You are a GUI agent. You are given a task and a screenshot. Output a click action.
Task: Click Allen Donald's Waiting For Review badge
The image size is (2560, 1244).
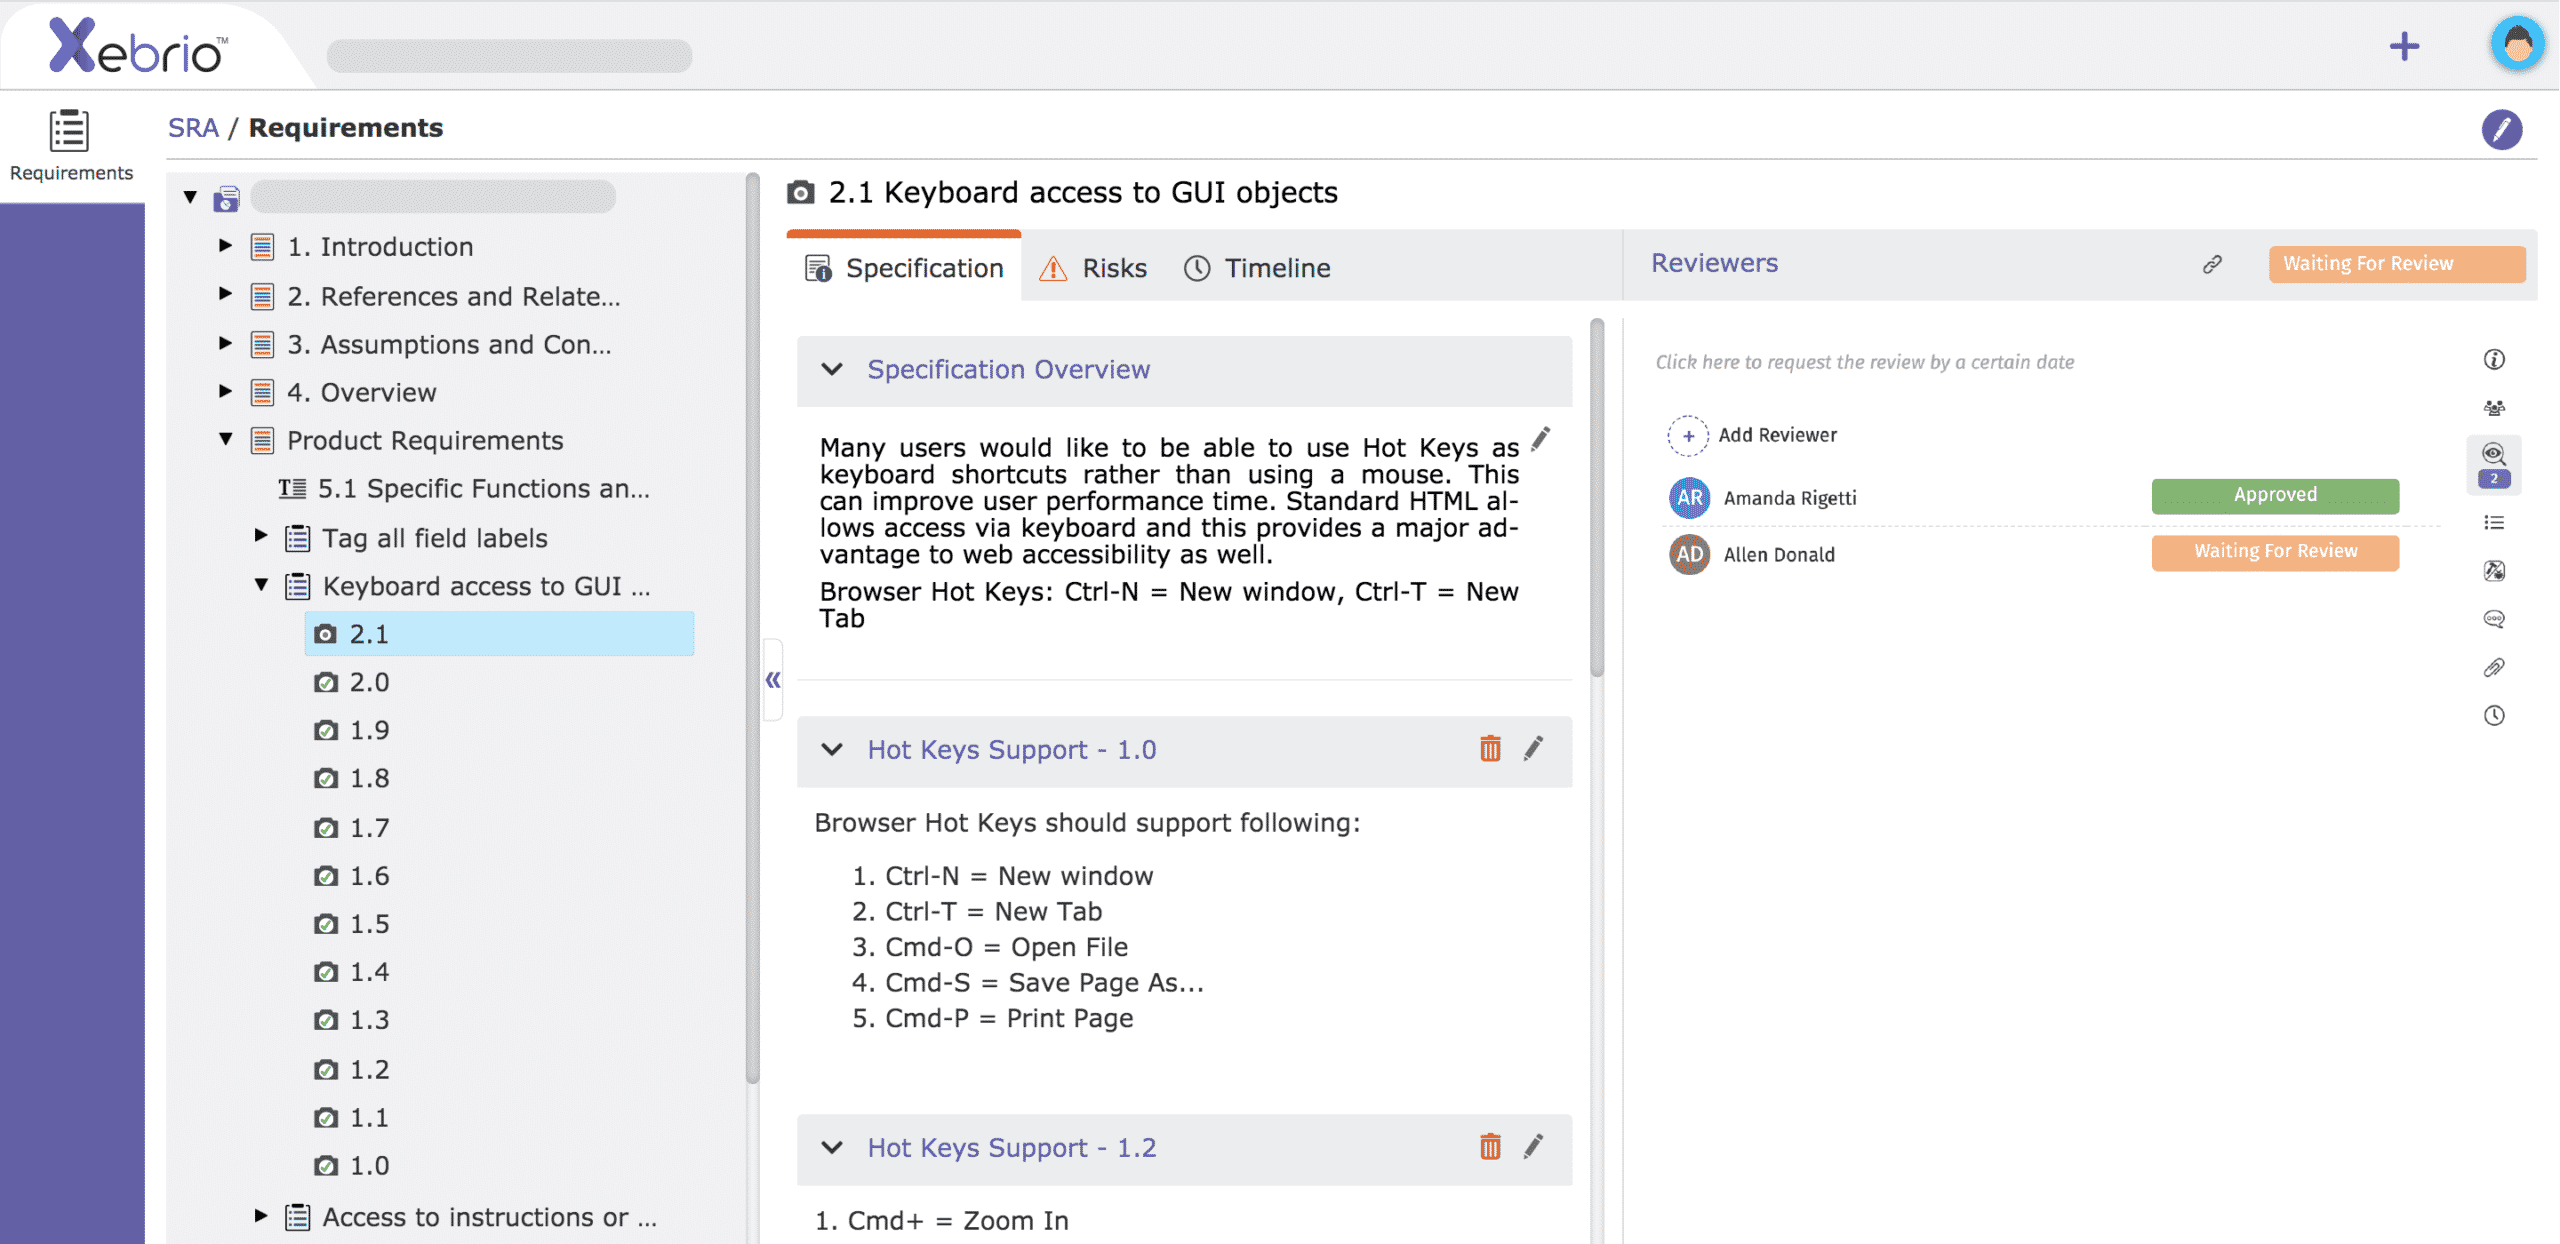click(x=2275, y=552)
